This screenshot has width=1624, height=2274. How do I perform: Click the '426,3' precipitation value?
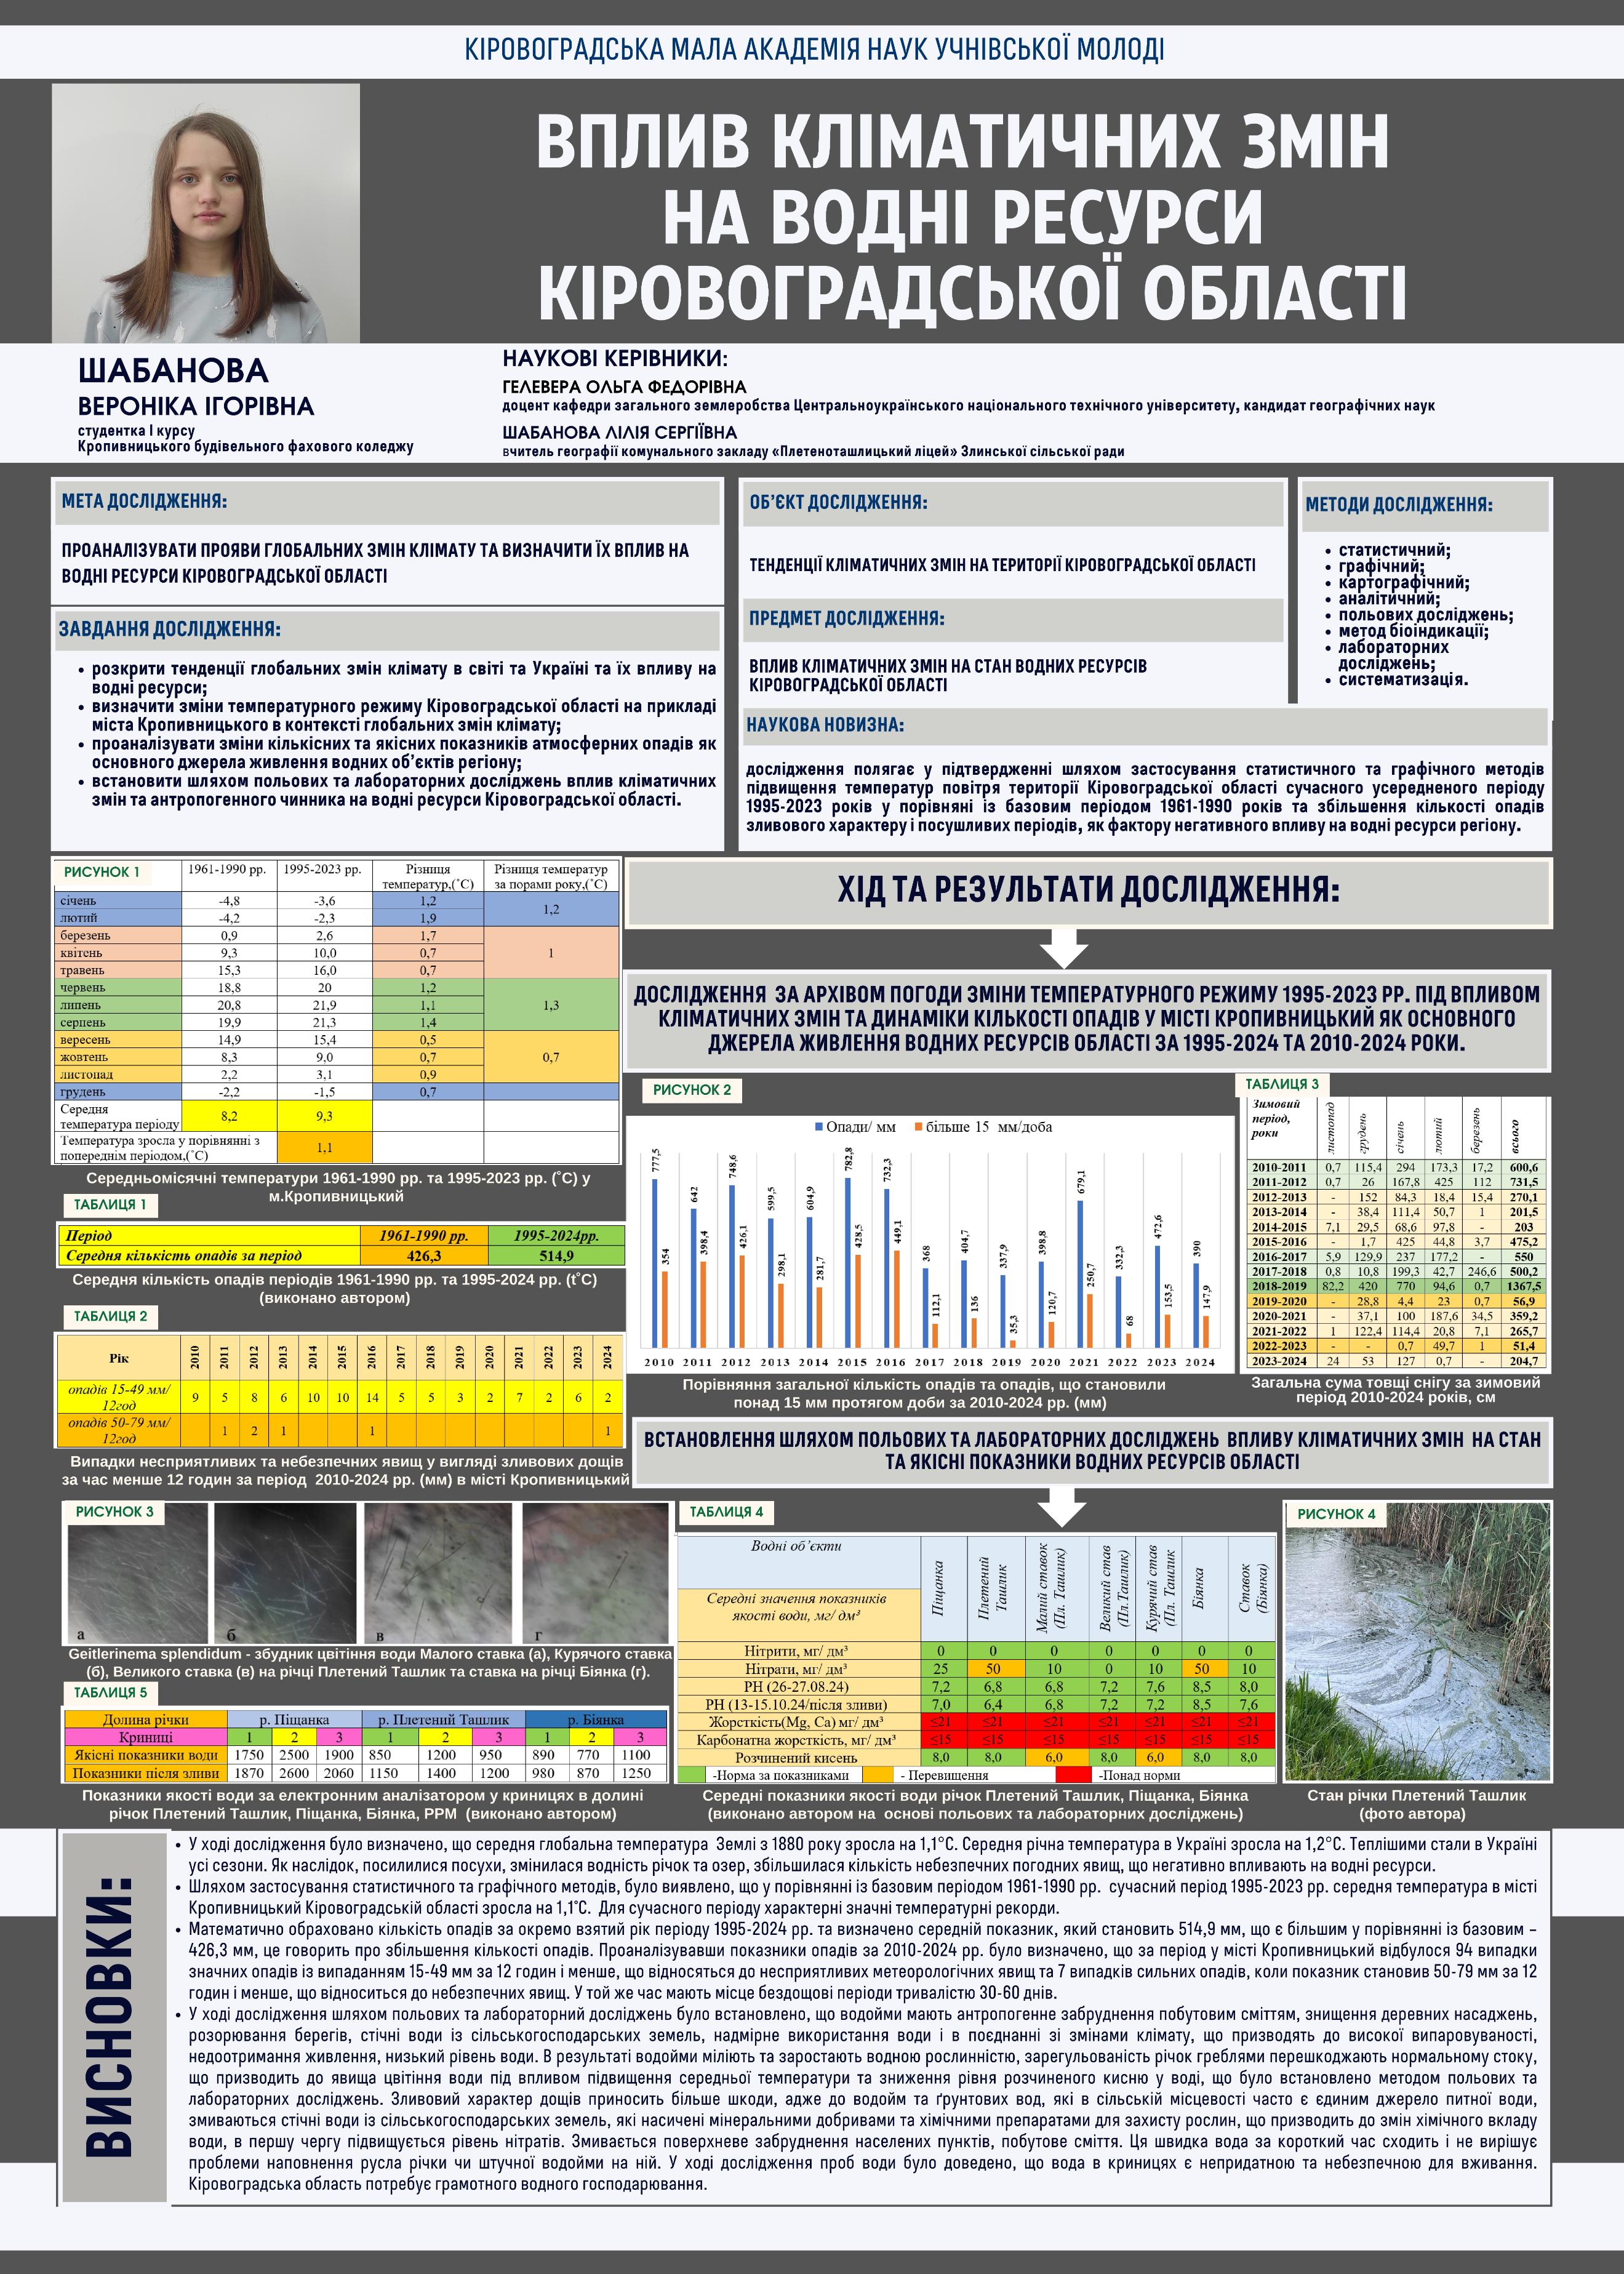pyautogui.click(x=424, y=1255)
